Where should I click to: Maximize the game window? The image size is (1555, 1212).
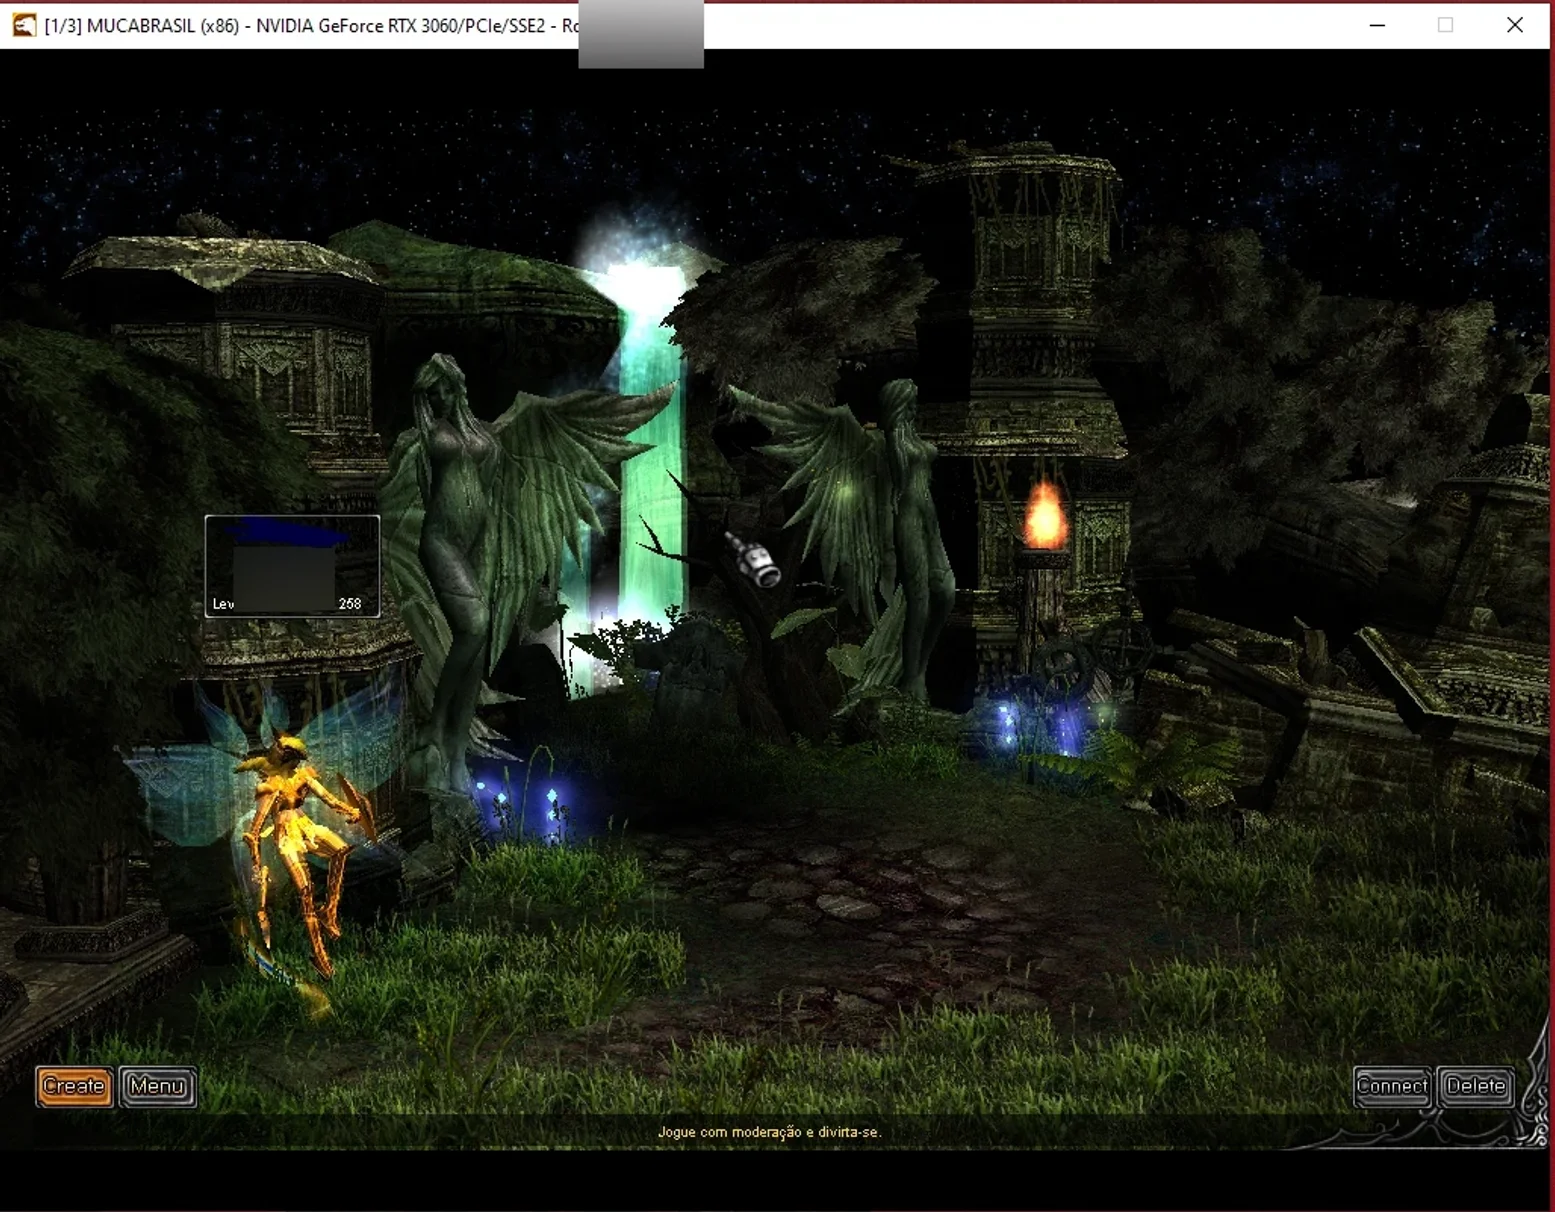click(1445, 25)
